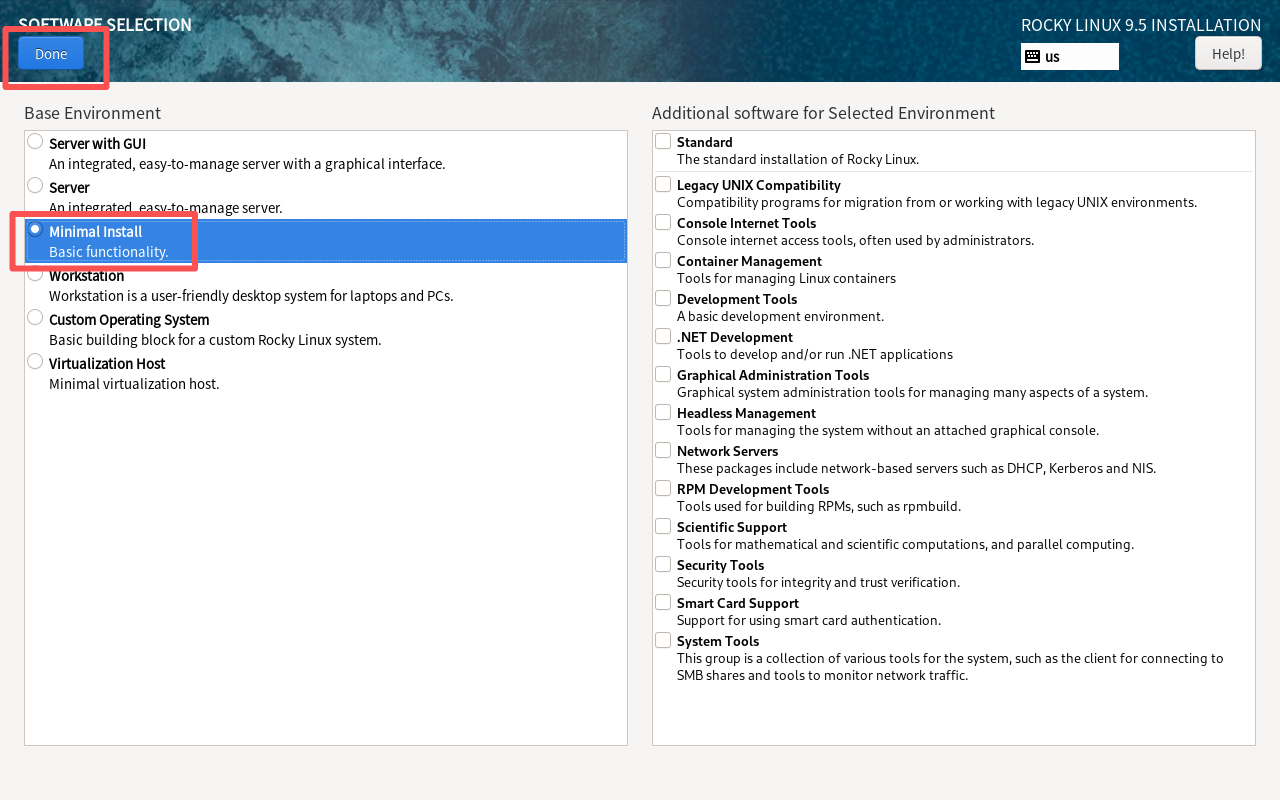The width and height of the screenshot is (1280, 800).
Task: Enable Container Management checkbox
Action: coord(663,260)
